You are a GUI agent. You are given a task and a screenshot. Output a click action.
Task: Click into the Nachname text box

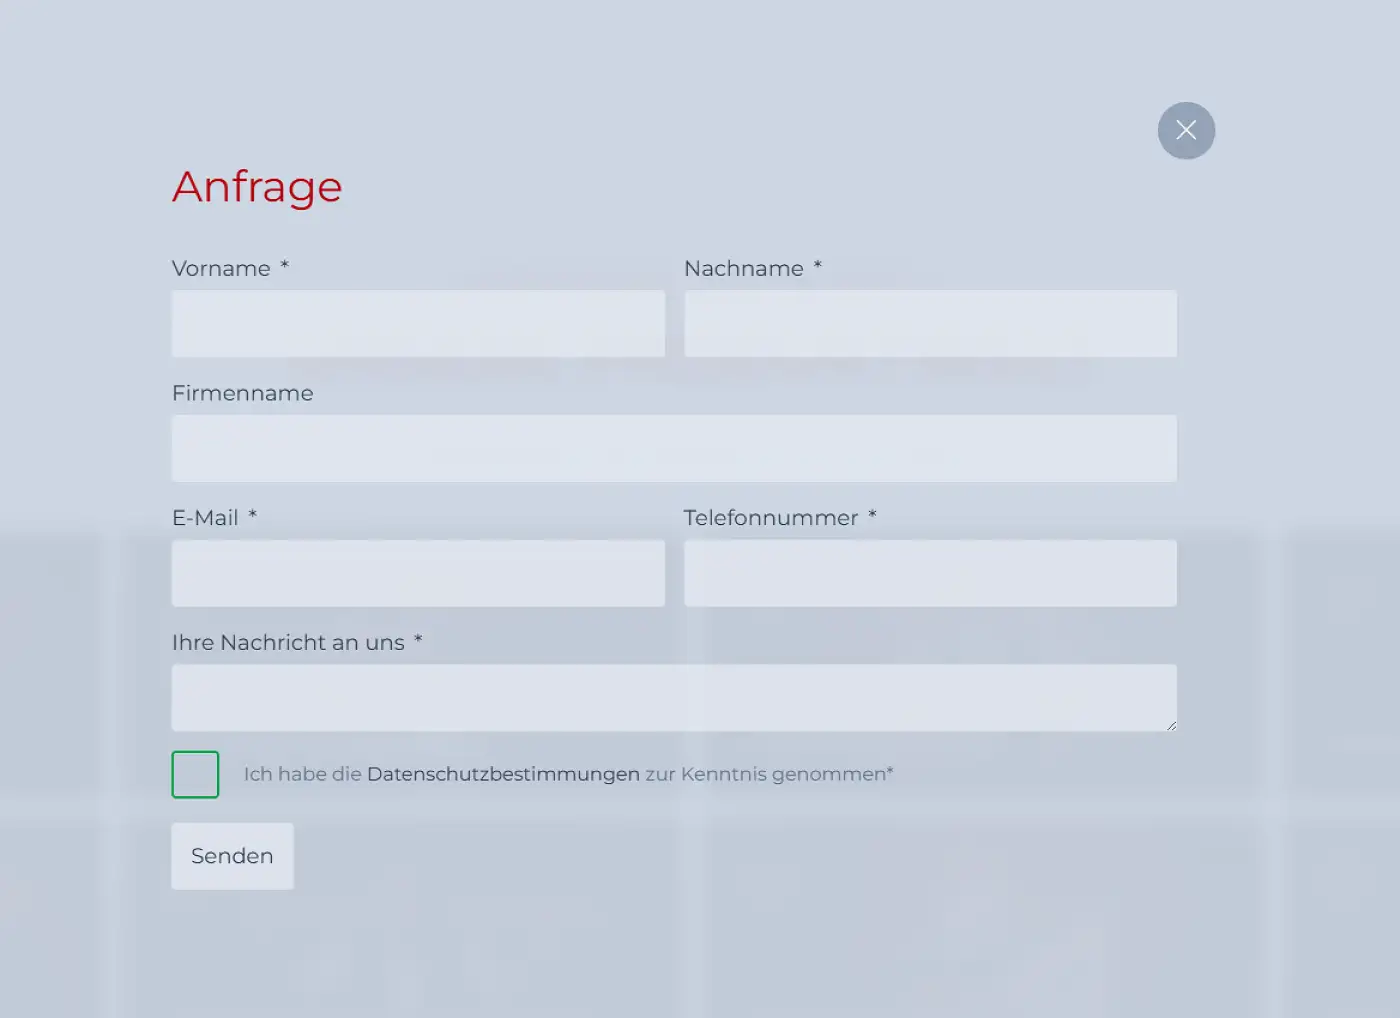[x=930, y=324]
